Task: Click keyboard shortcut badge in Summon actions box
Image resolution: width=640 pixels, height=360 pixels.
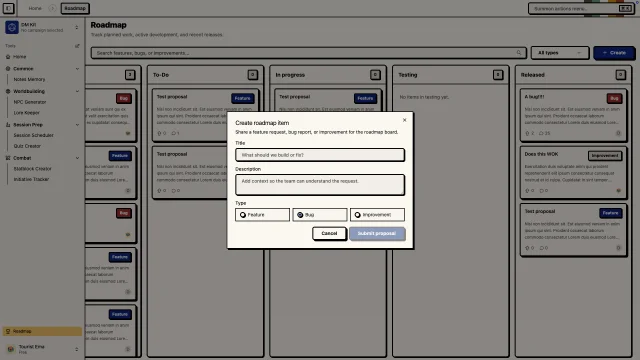Action: click(624, 9)
